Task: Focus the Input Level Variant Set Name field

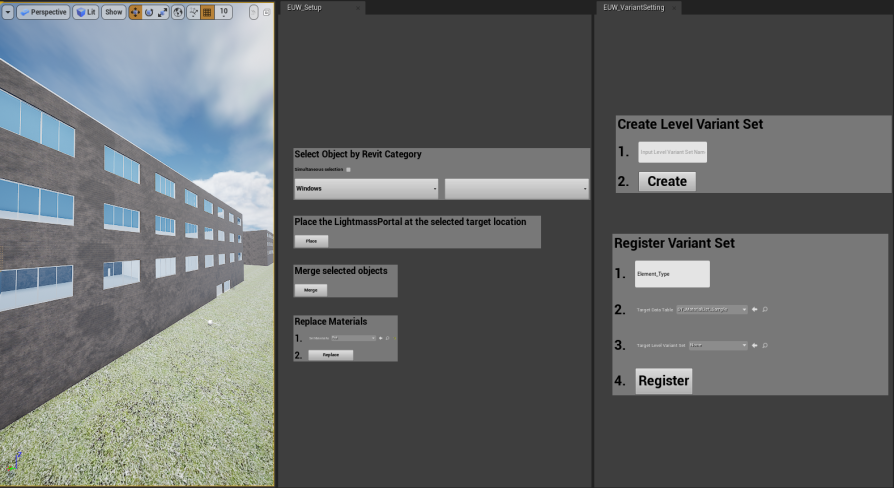Action: tap(673, 152)
